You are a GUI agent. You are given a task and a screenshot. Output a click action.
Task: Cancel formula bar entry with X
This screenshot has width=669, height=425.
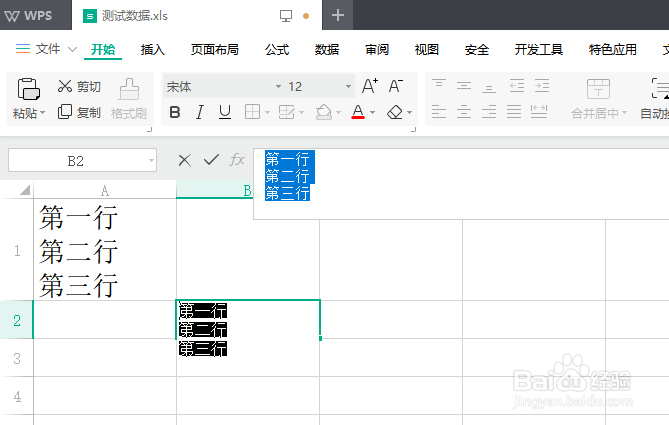[x=185, y=160]
